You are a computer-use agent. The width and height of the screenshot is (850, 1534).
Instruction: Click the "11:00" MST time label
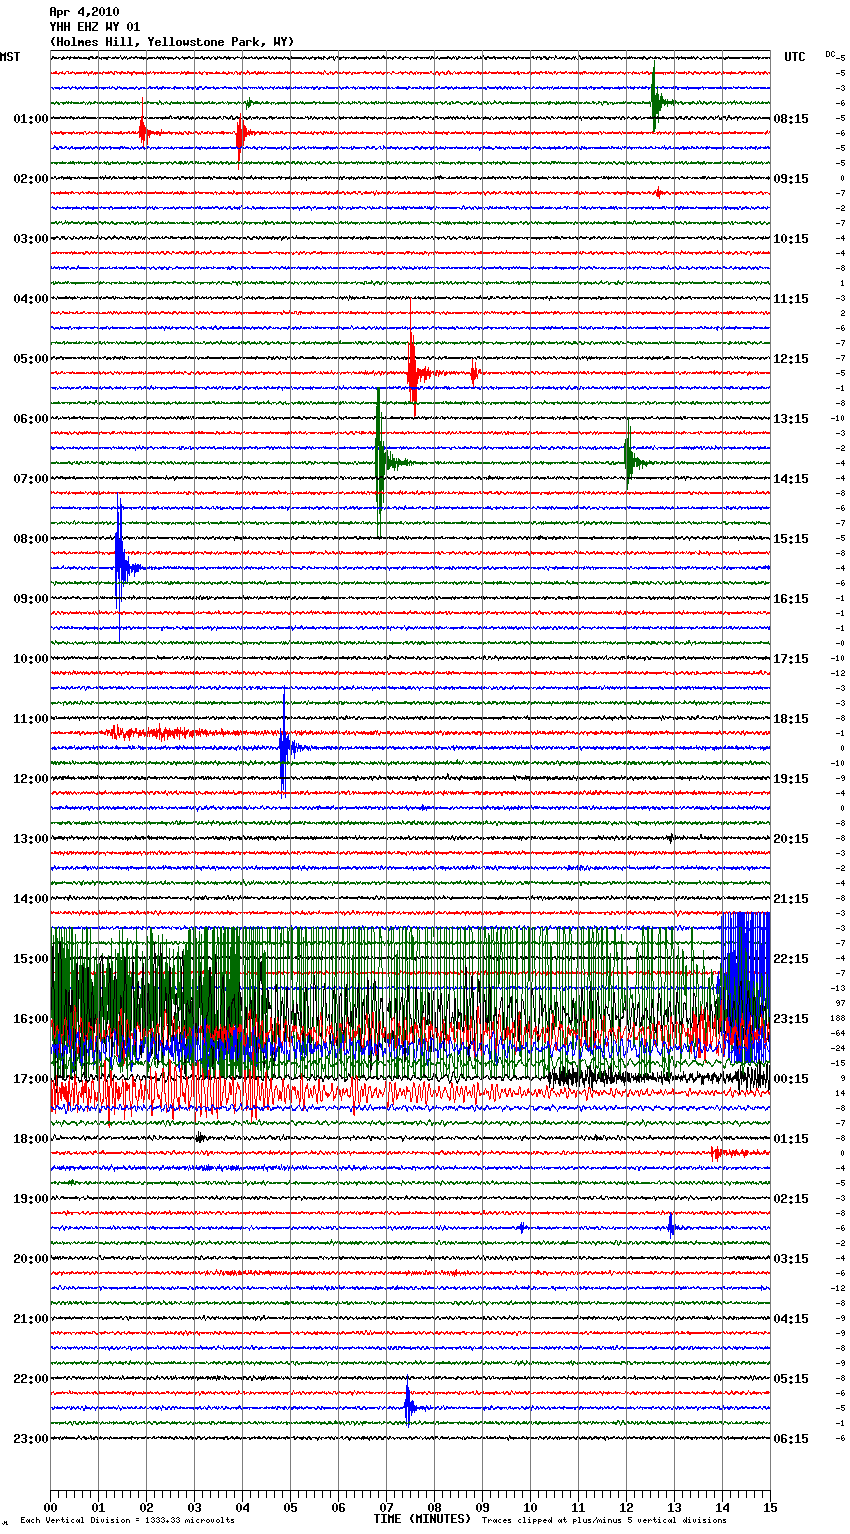(x=31, y=719)
